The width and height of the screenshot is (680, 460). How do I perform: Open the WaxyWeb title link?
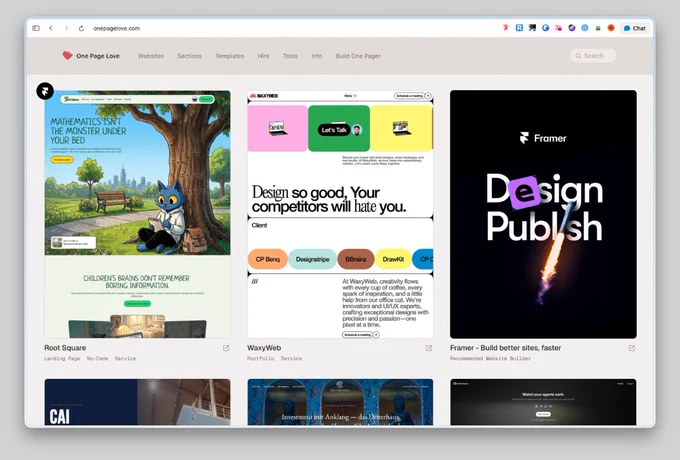click(264, 348)
